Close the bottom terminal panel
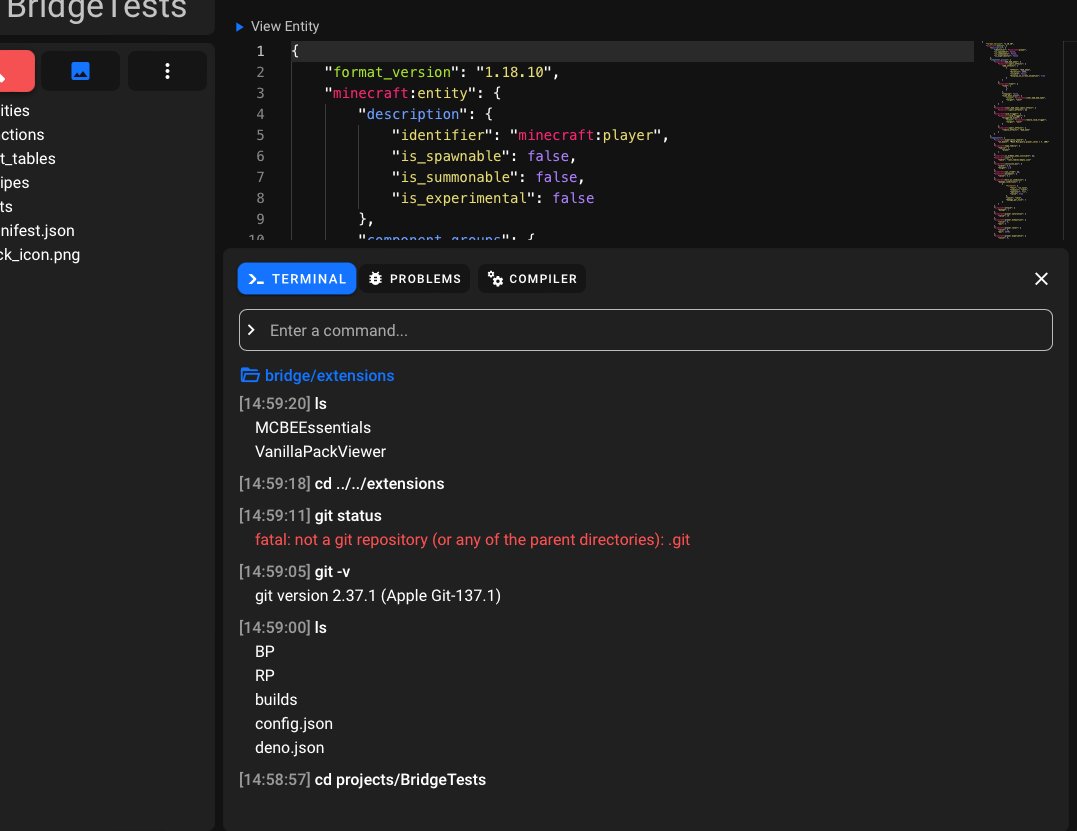 coord(1041,279)
